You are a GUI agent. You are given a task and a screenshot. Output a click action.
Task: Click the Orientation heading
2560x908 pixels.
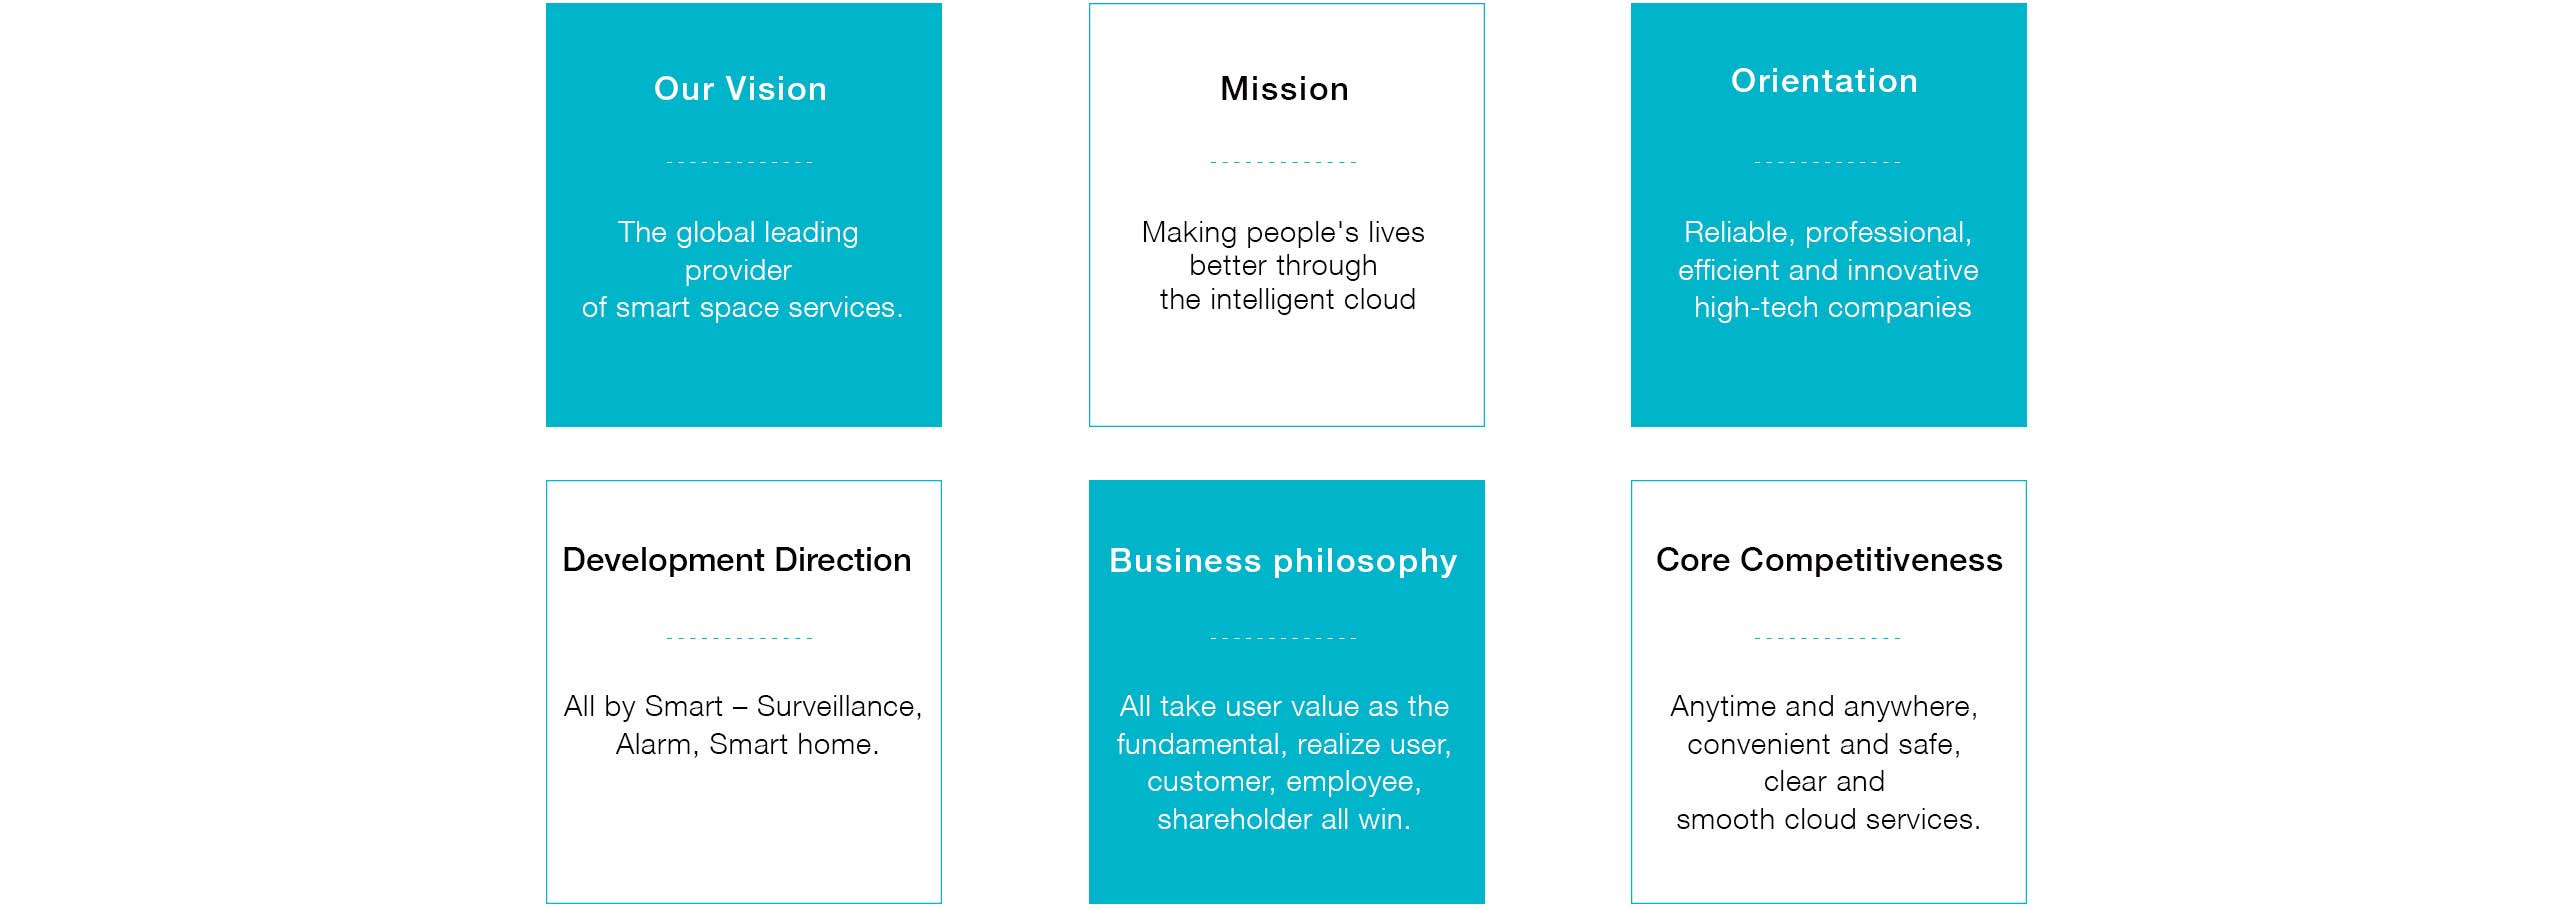click(x=1825, y=81)
